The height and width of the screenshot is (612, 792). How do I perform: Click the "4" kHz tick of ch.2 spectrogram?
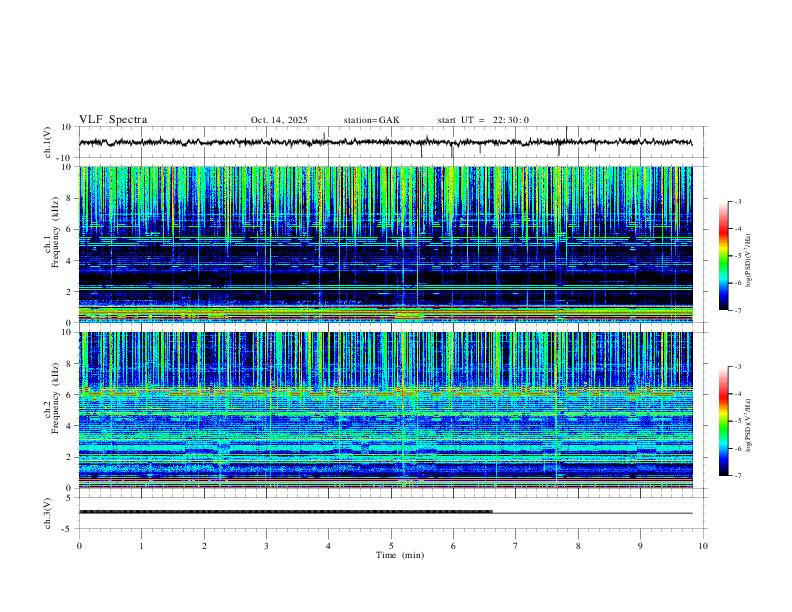point(70,426)
